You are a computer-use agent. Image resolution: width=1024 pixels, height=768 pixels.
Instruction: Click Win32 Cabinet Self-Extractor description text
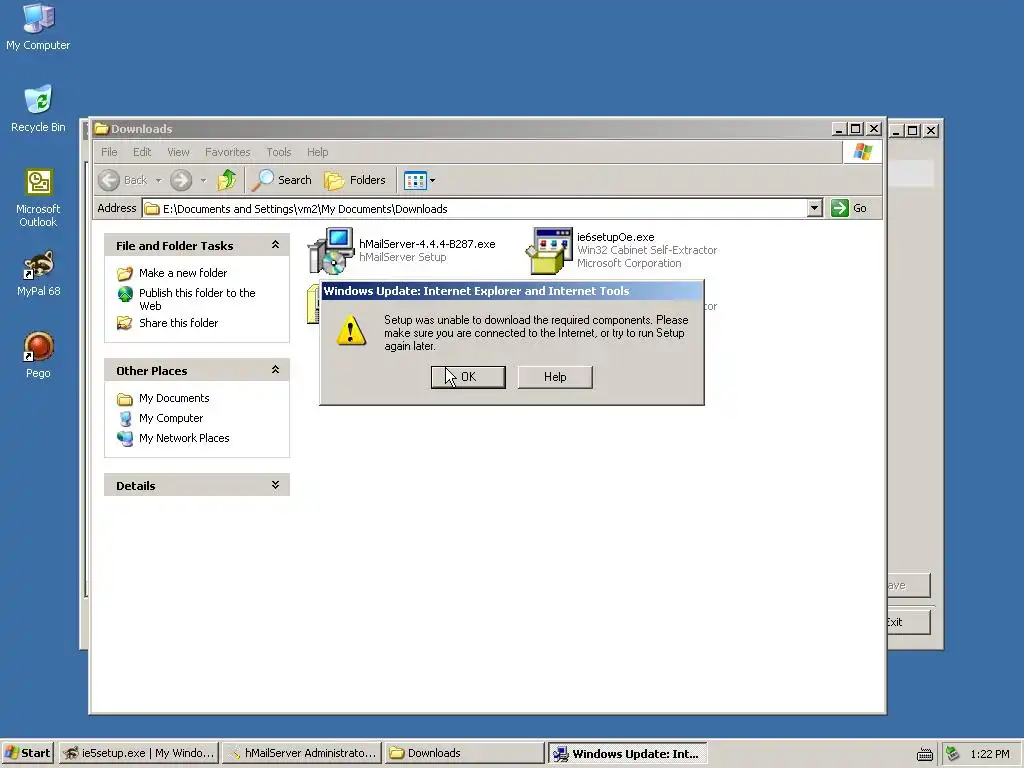pyautogui.click(x=647, y=250)
